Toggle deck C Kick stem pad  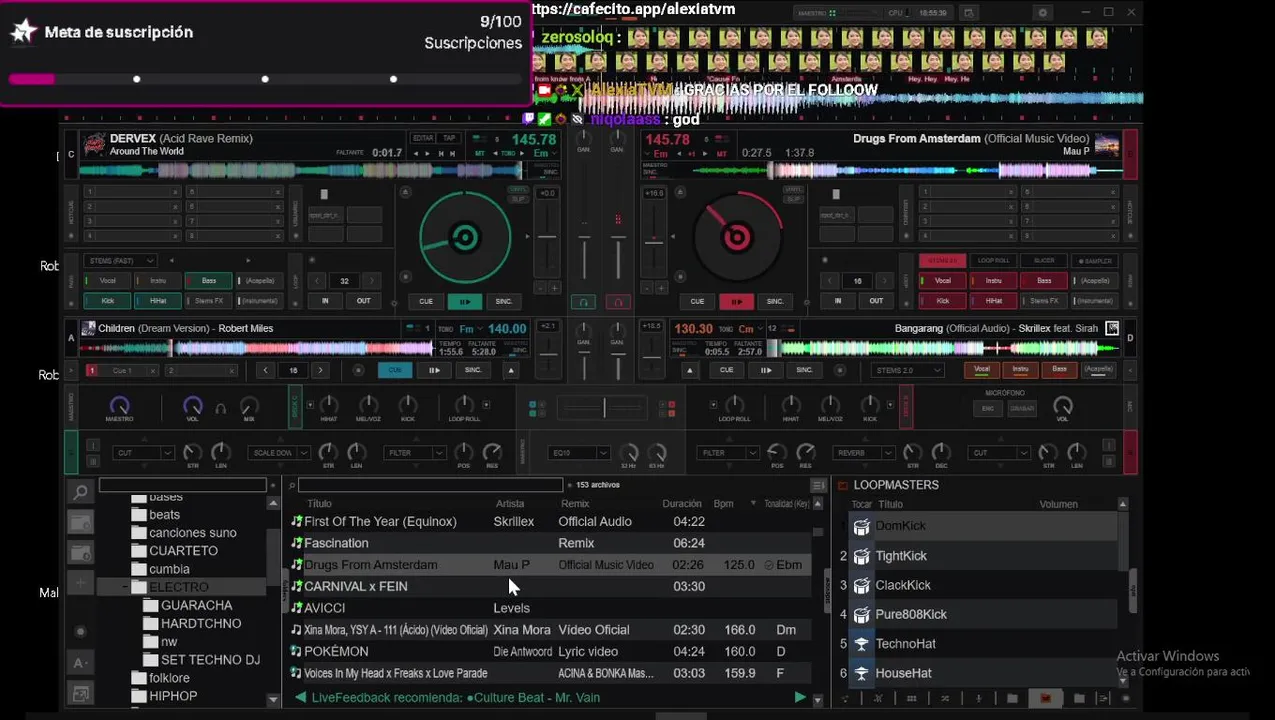107,300
